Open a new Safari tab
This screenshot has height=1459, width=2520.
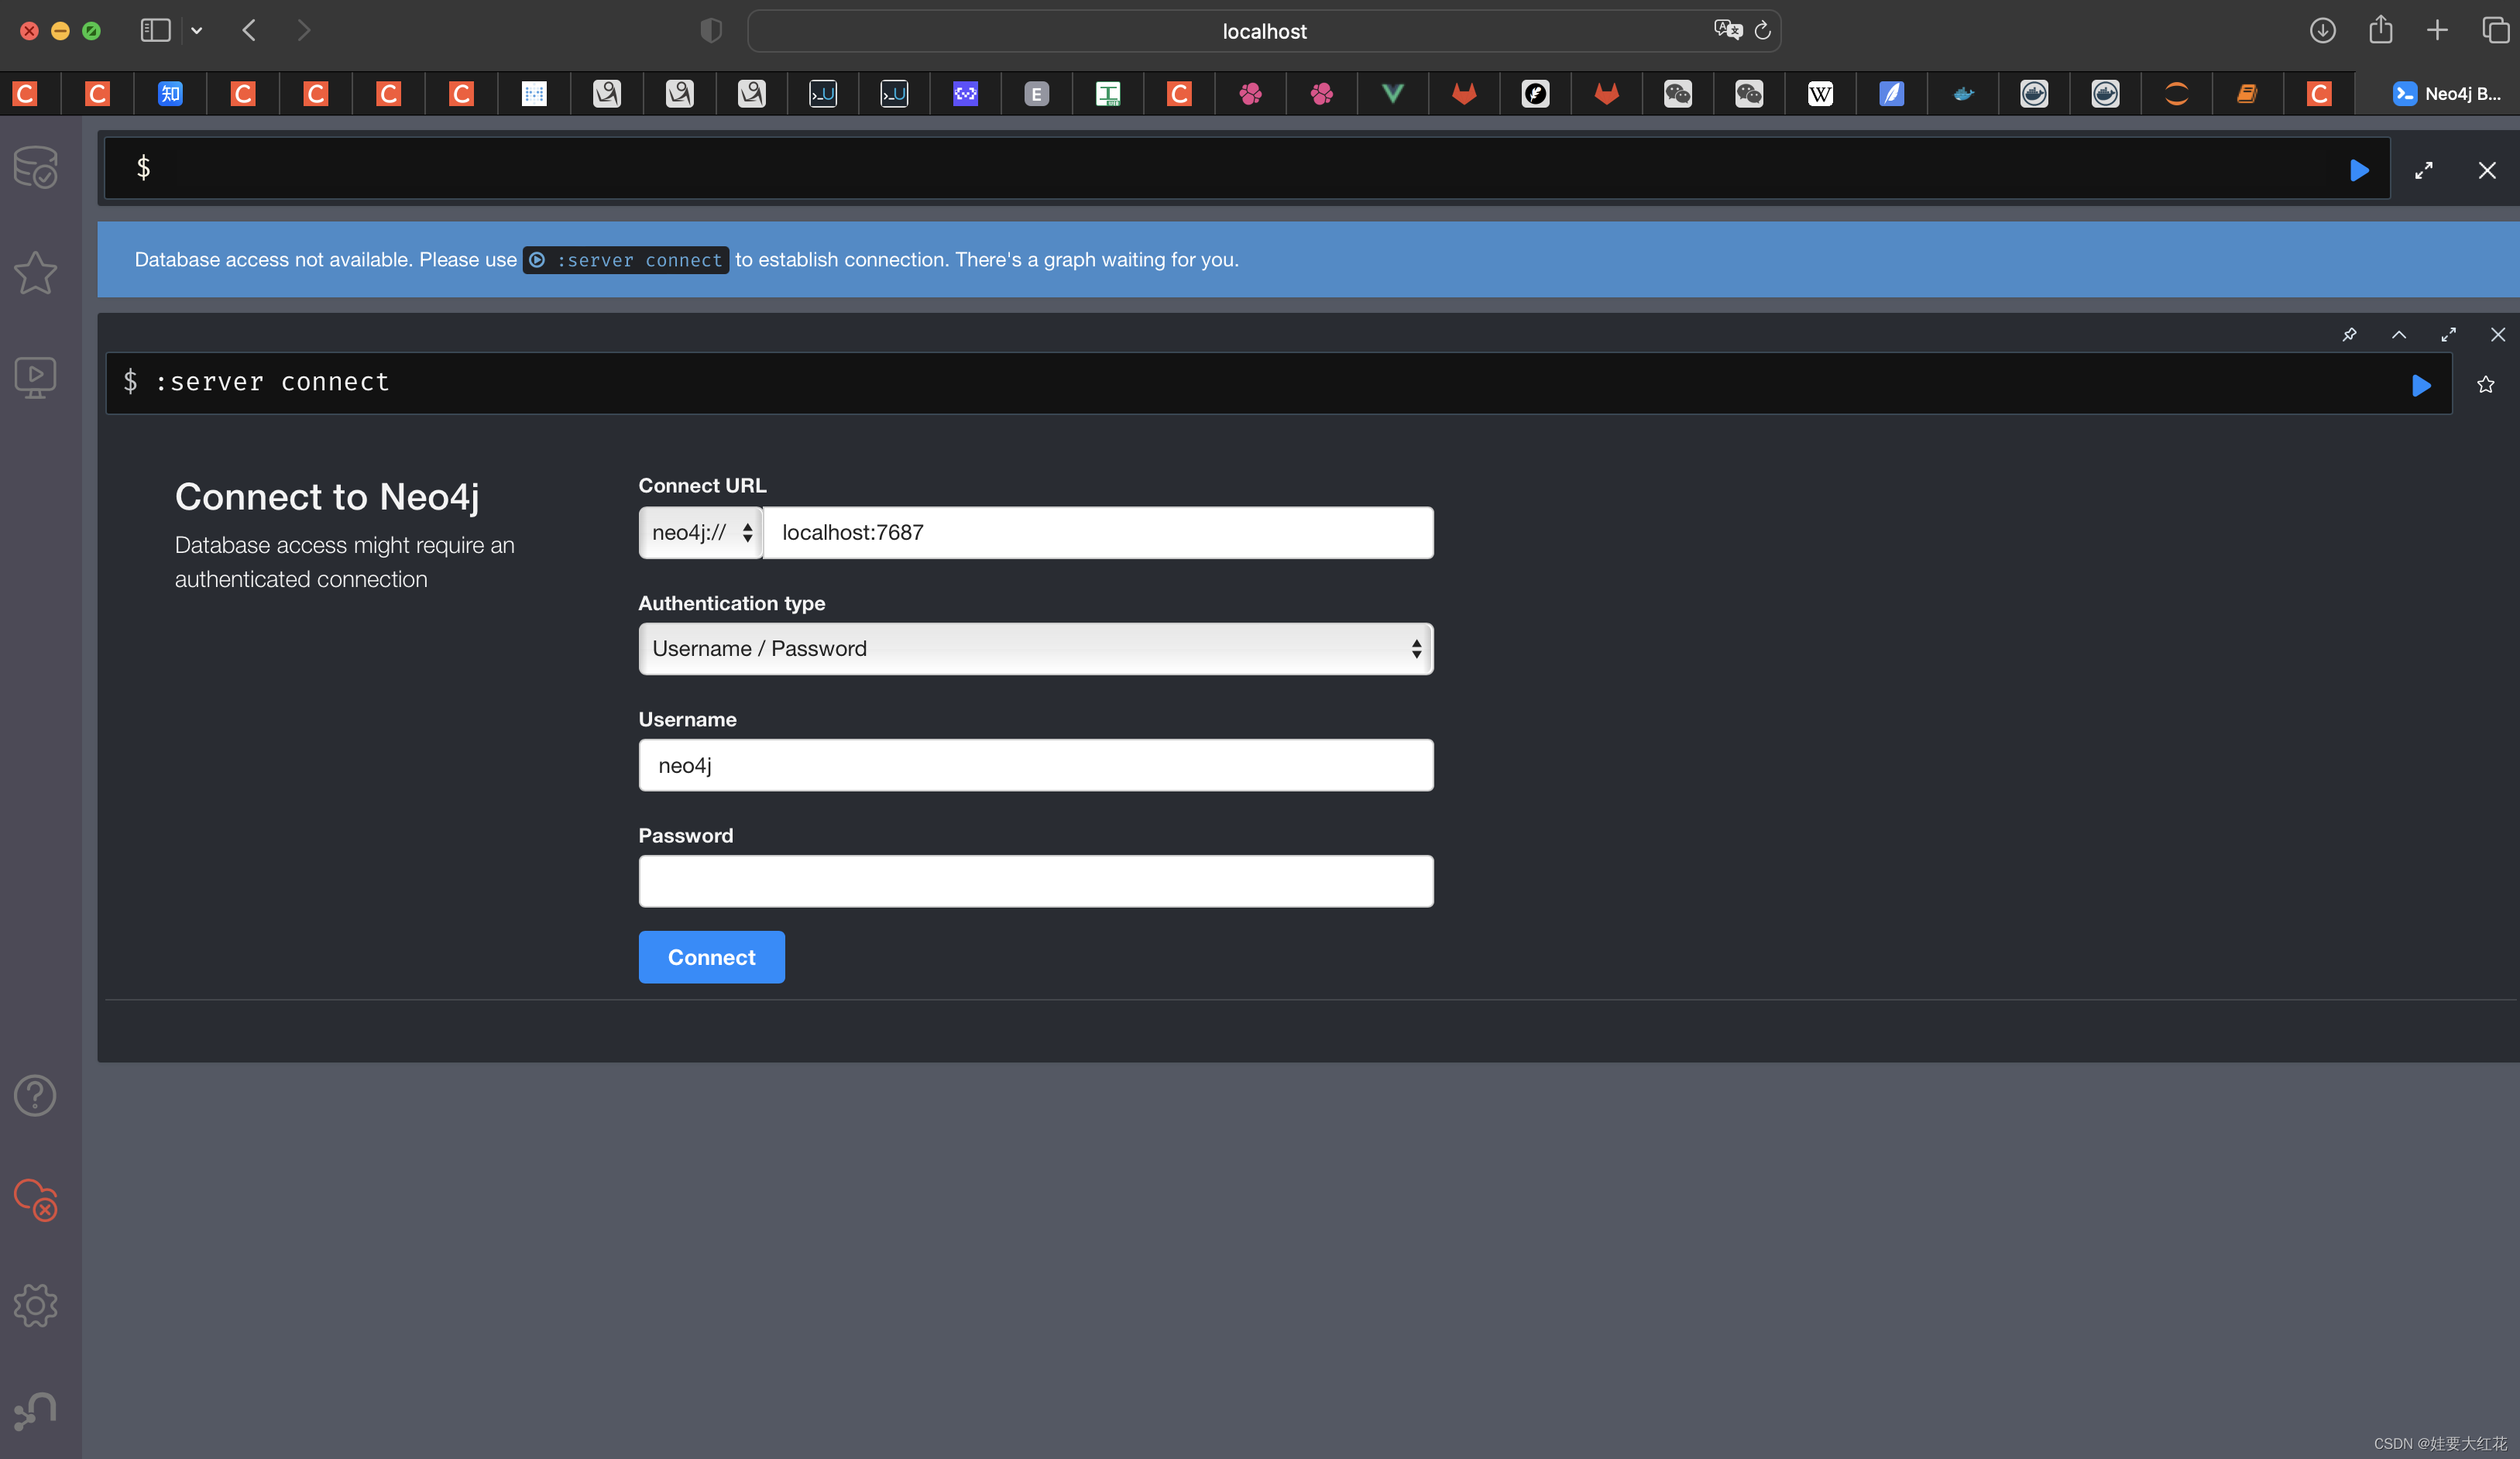coord(2438,31)
